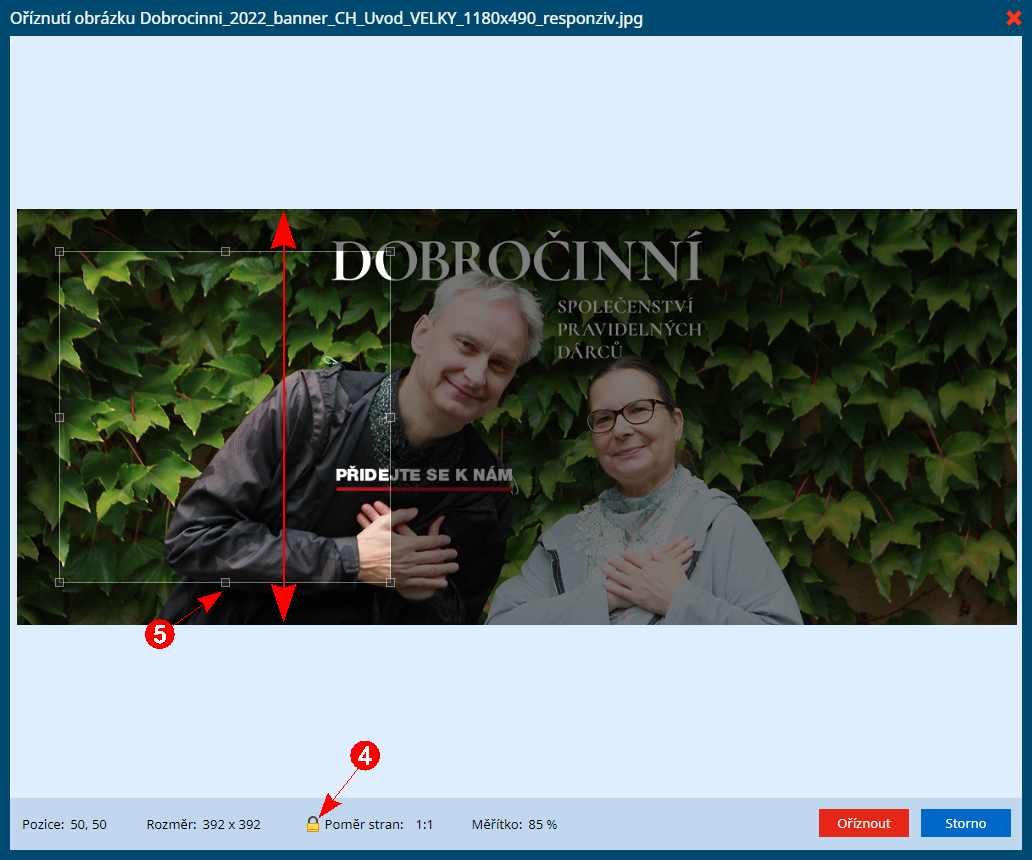This screenshot has height=860, width=1032.
Task: Select the top-middle crop handle
Action: pos(226,252)
